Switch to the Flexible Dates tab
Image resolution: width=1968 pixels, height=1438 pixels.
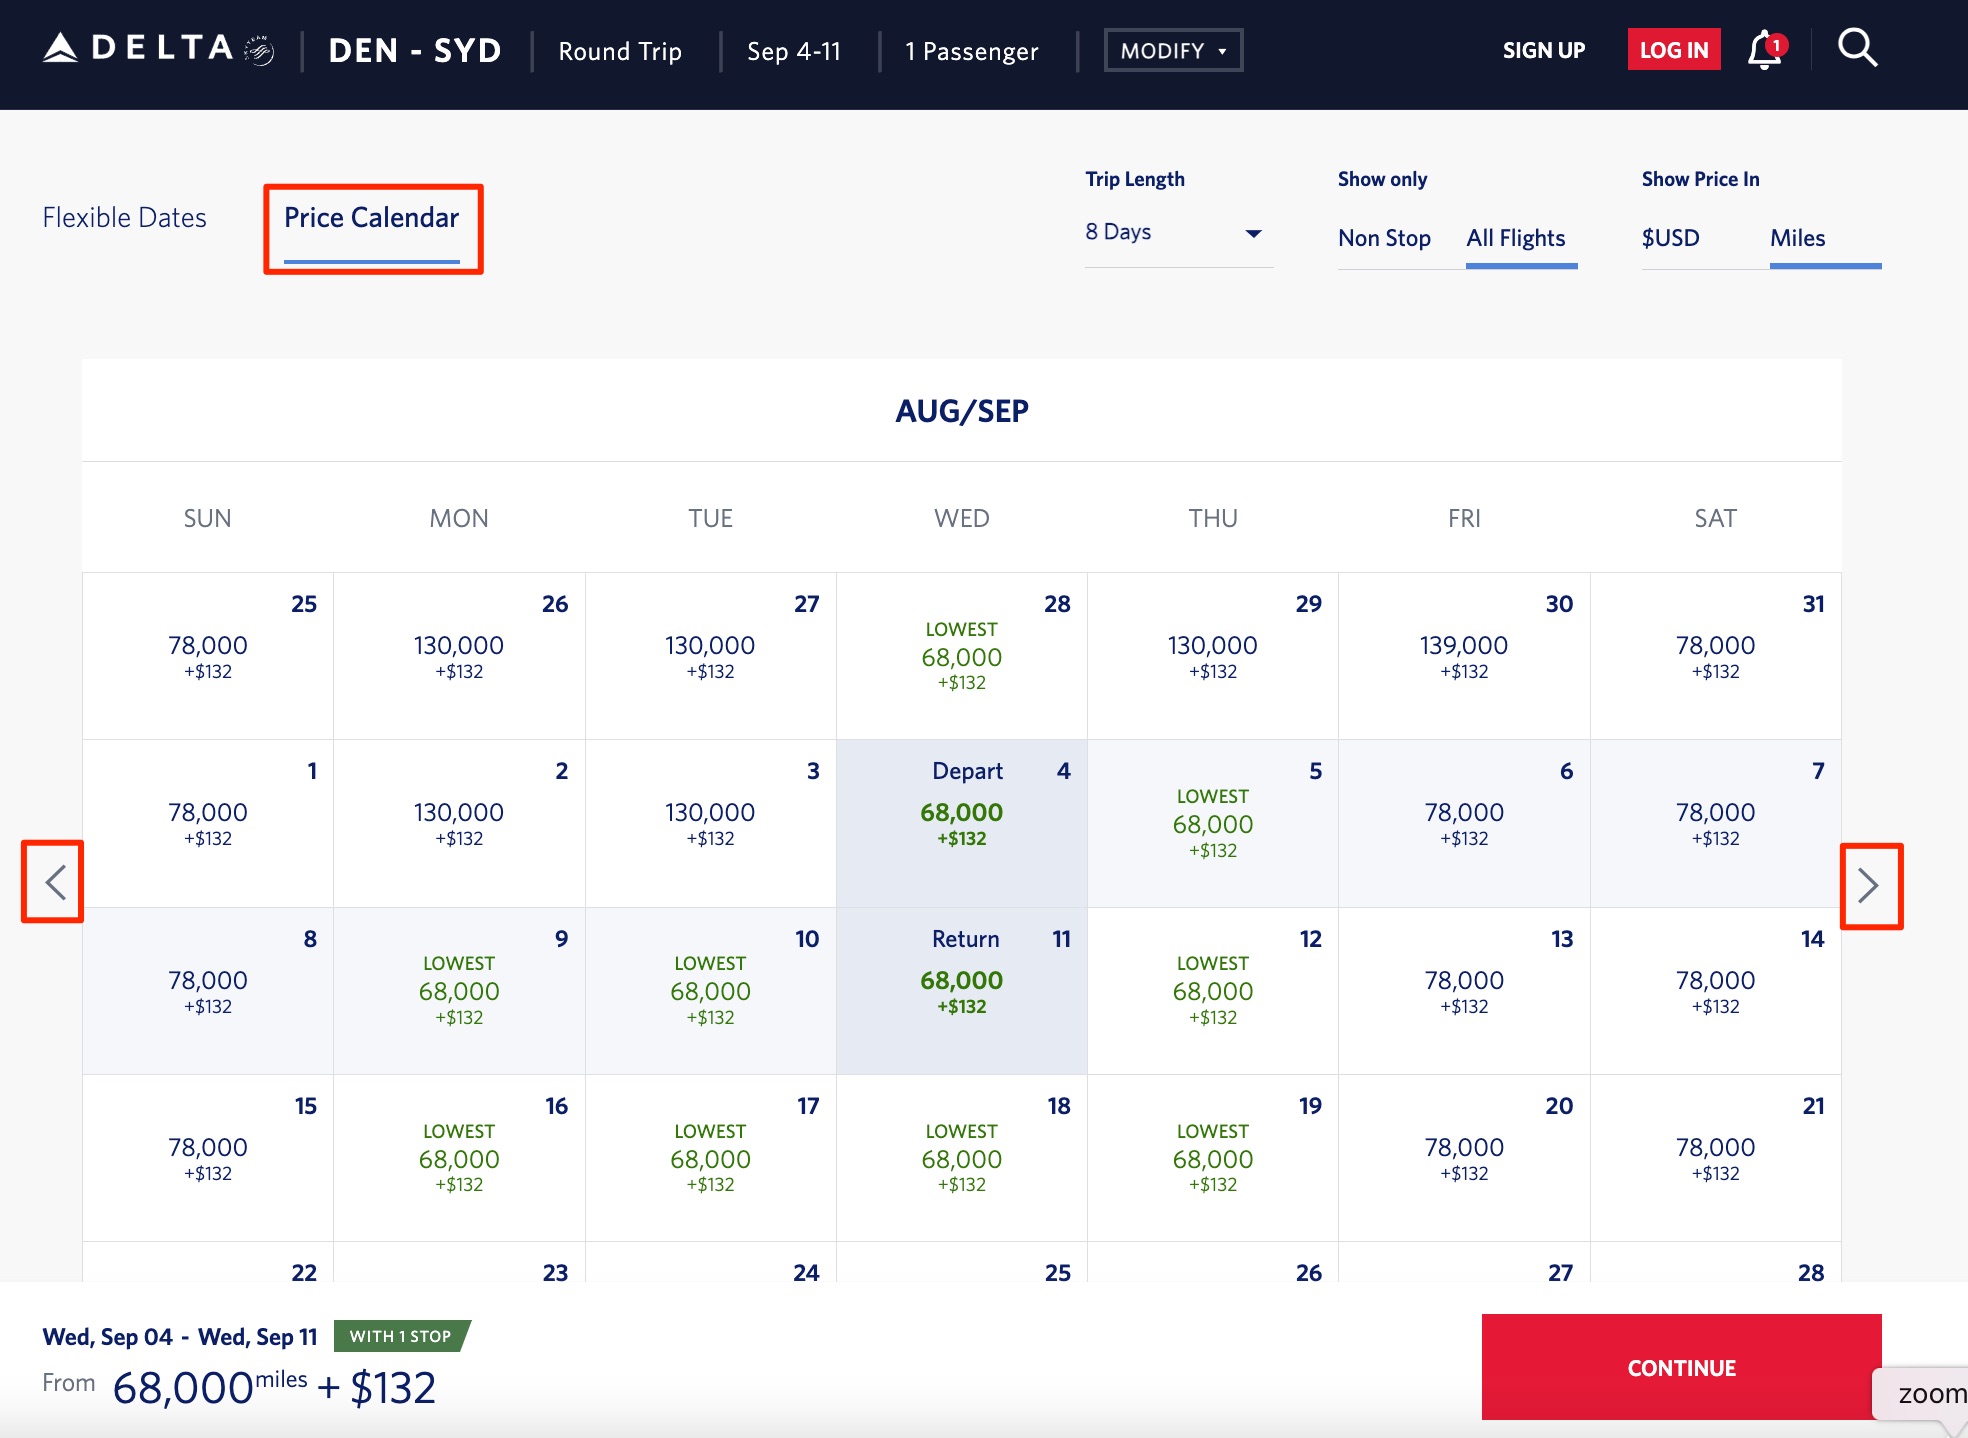[x=124, y=217]
